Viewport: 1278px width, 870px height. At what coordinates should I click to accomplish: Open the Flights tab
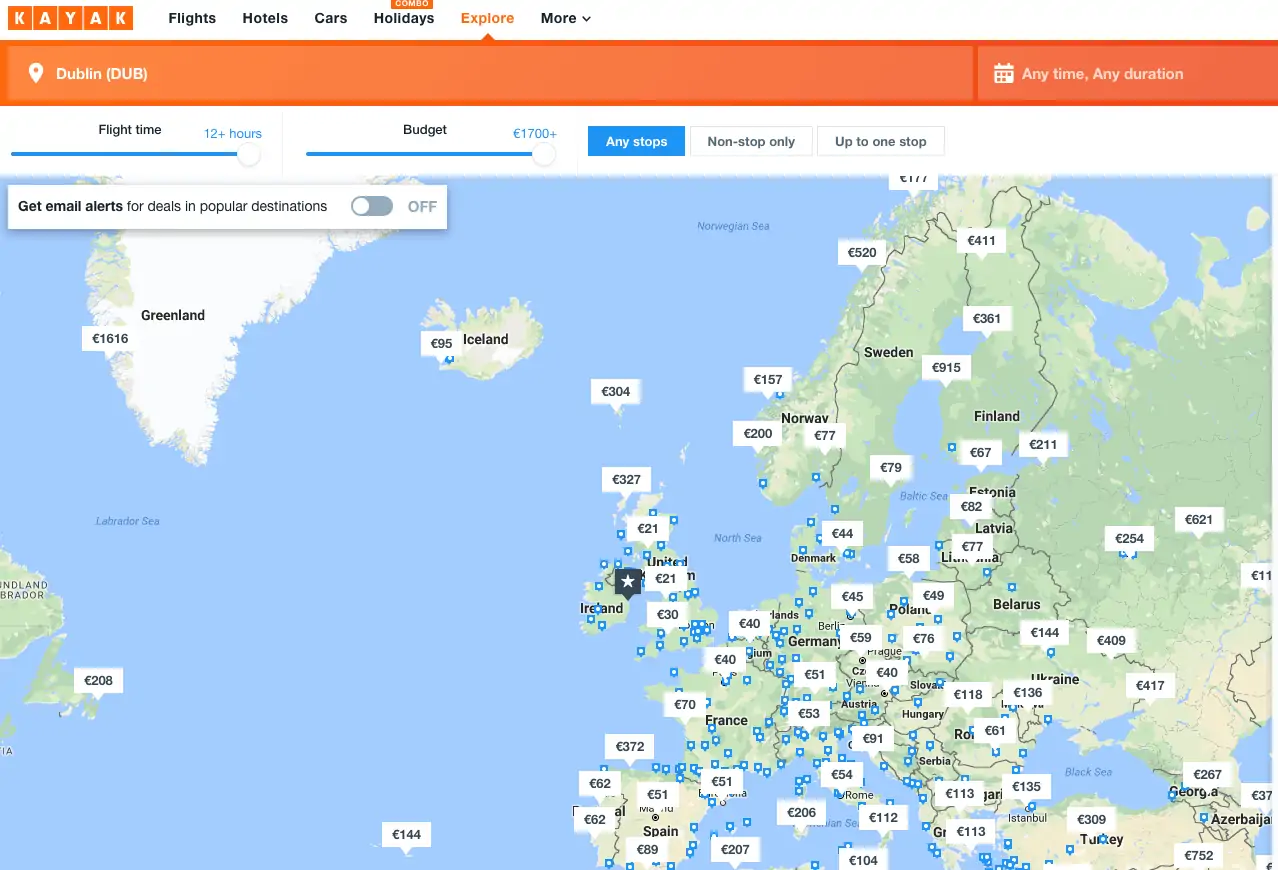[x=192, y=18]
